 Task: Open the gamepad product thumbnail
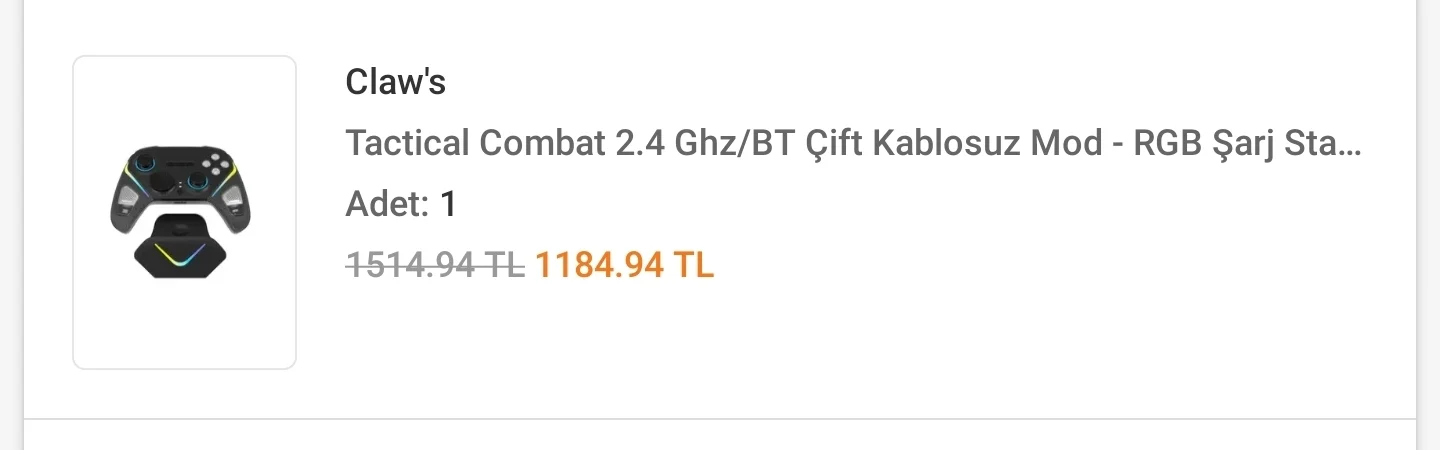click(184, 212)
